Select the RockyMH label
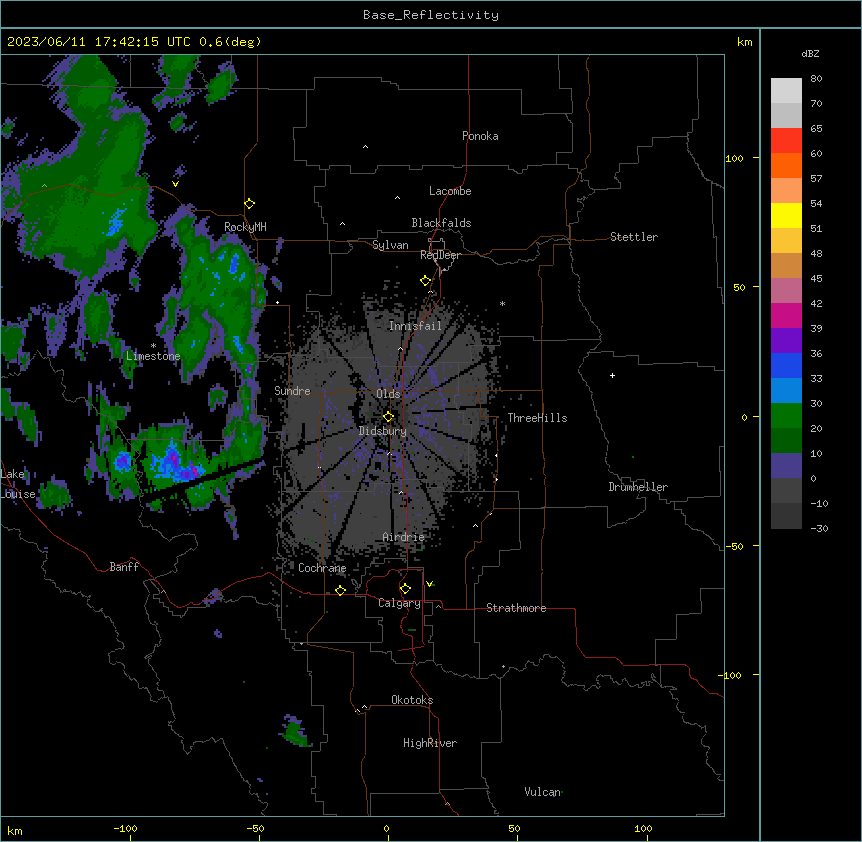The height and width of the screenshot is (842, 862). coord(245,227)
